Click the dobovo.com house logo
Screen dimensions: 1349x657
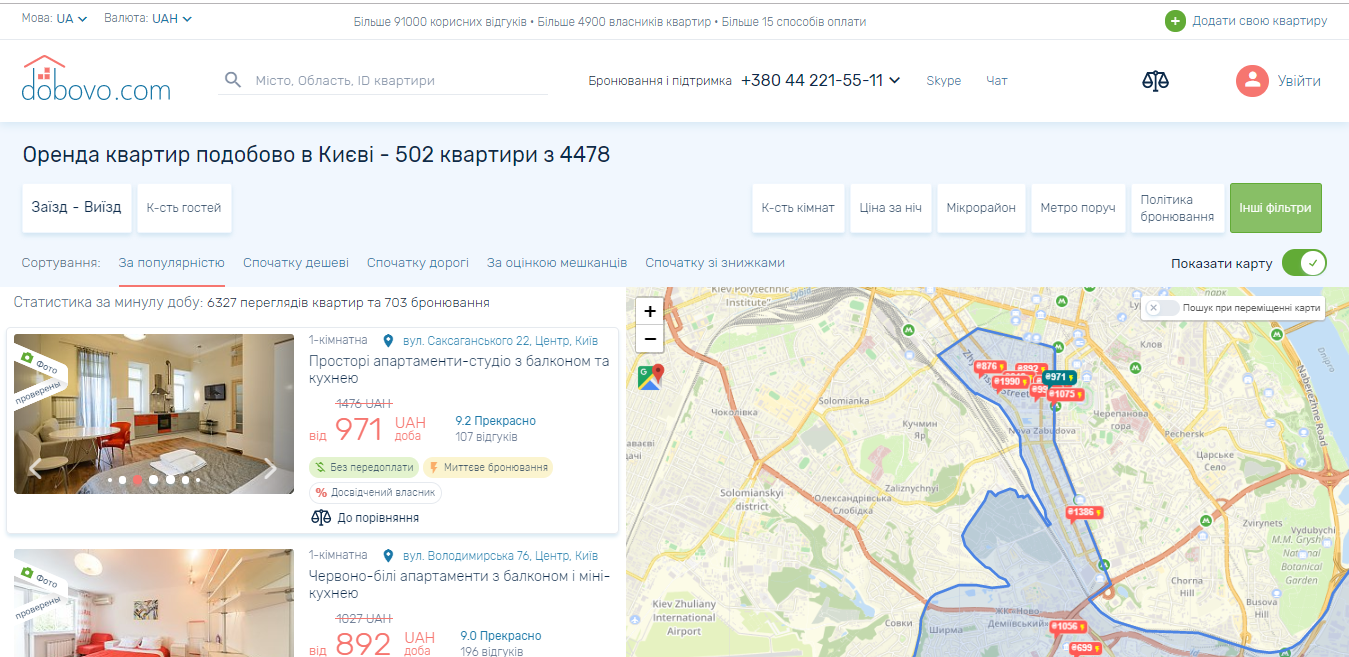(x=96, y=79)
